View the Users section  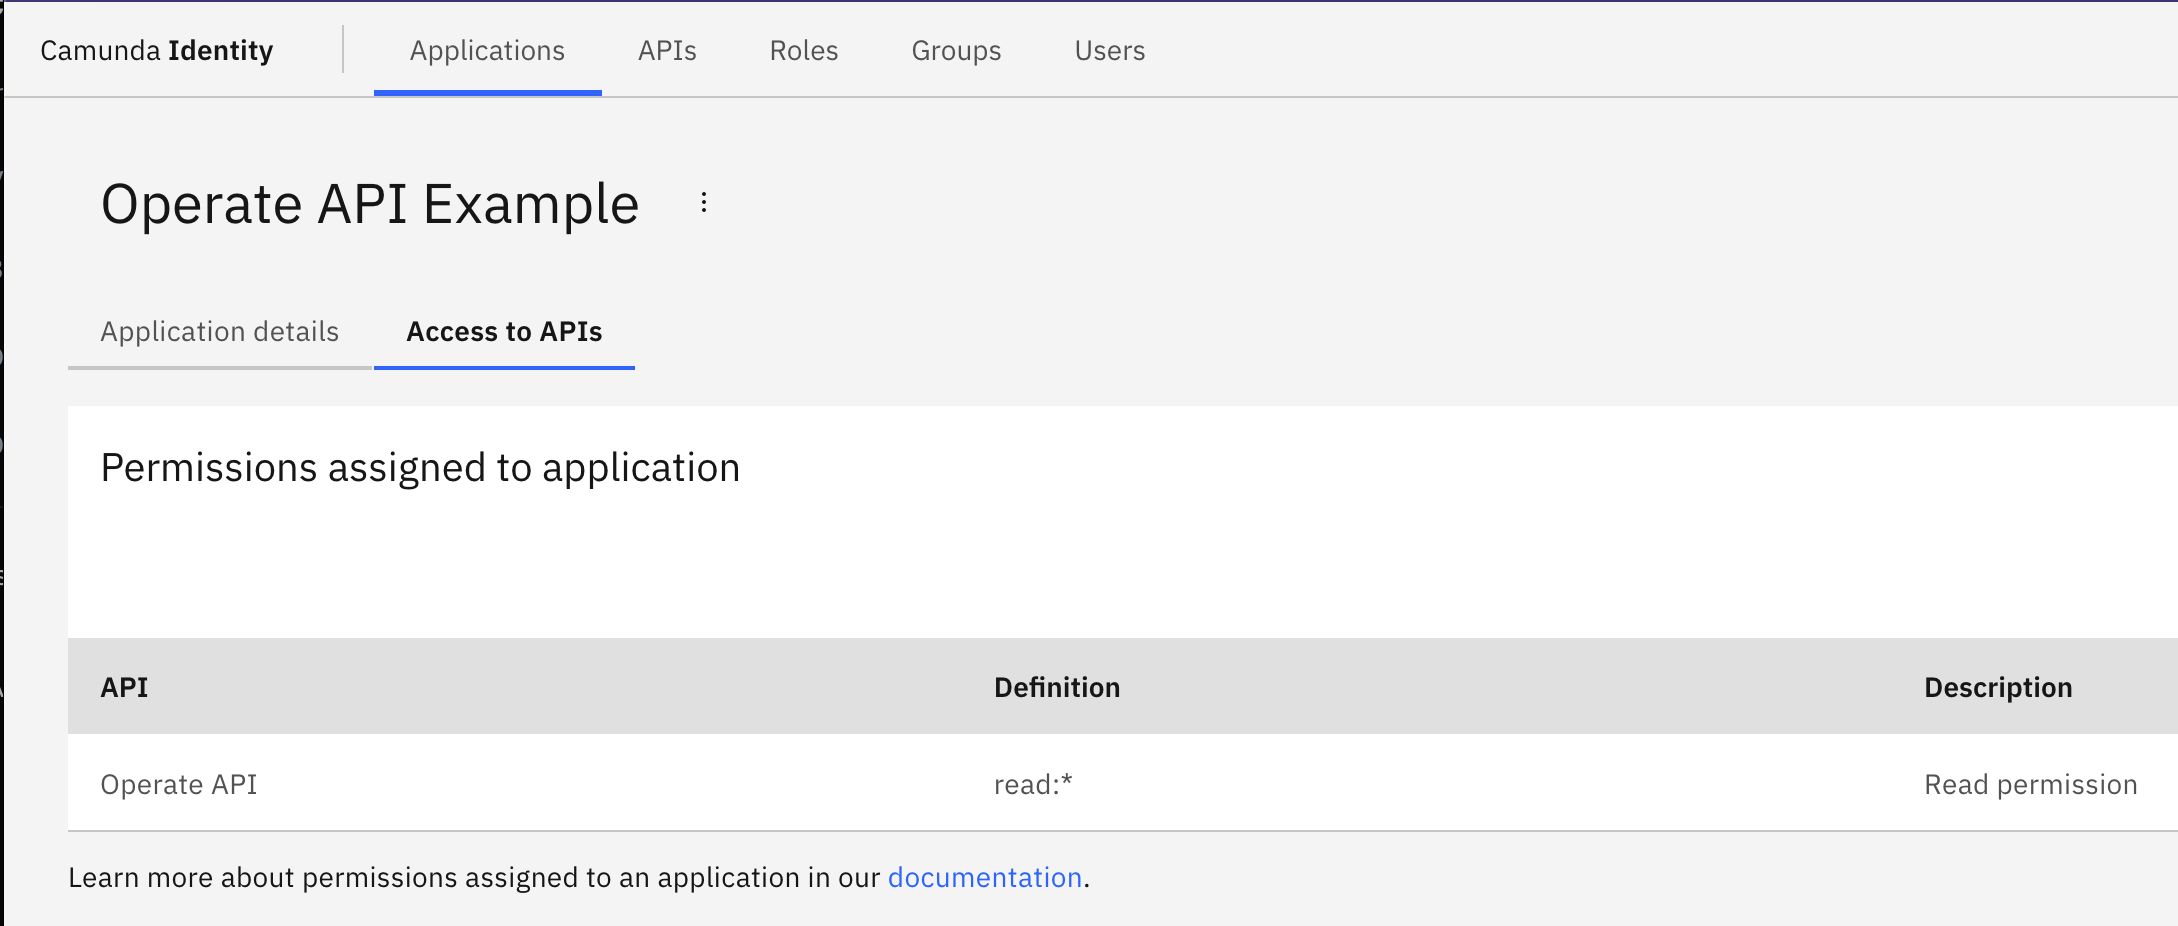pyautogui.click(x=1109, y=50)
